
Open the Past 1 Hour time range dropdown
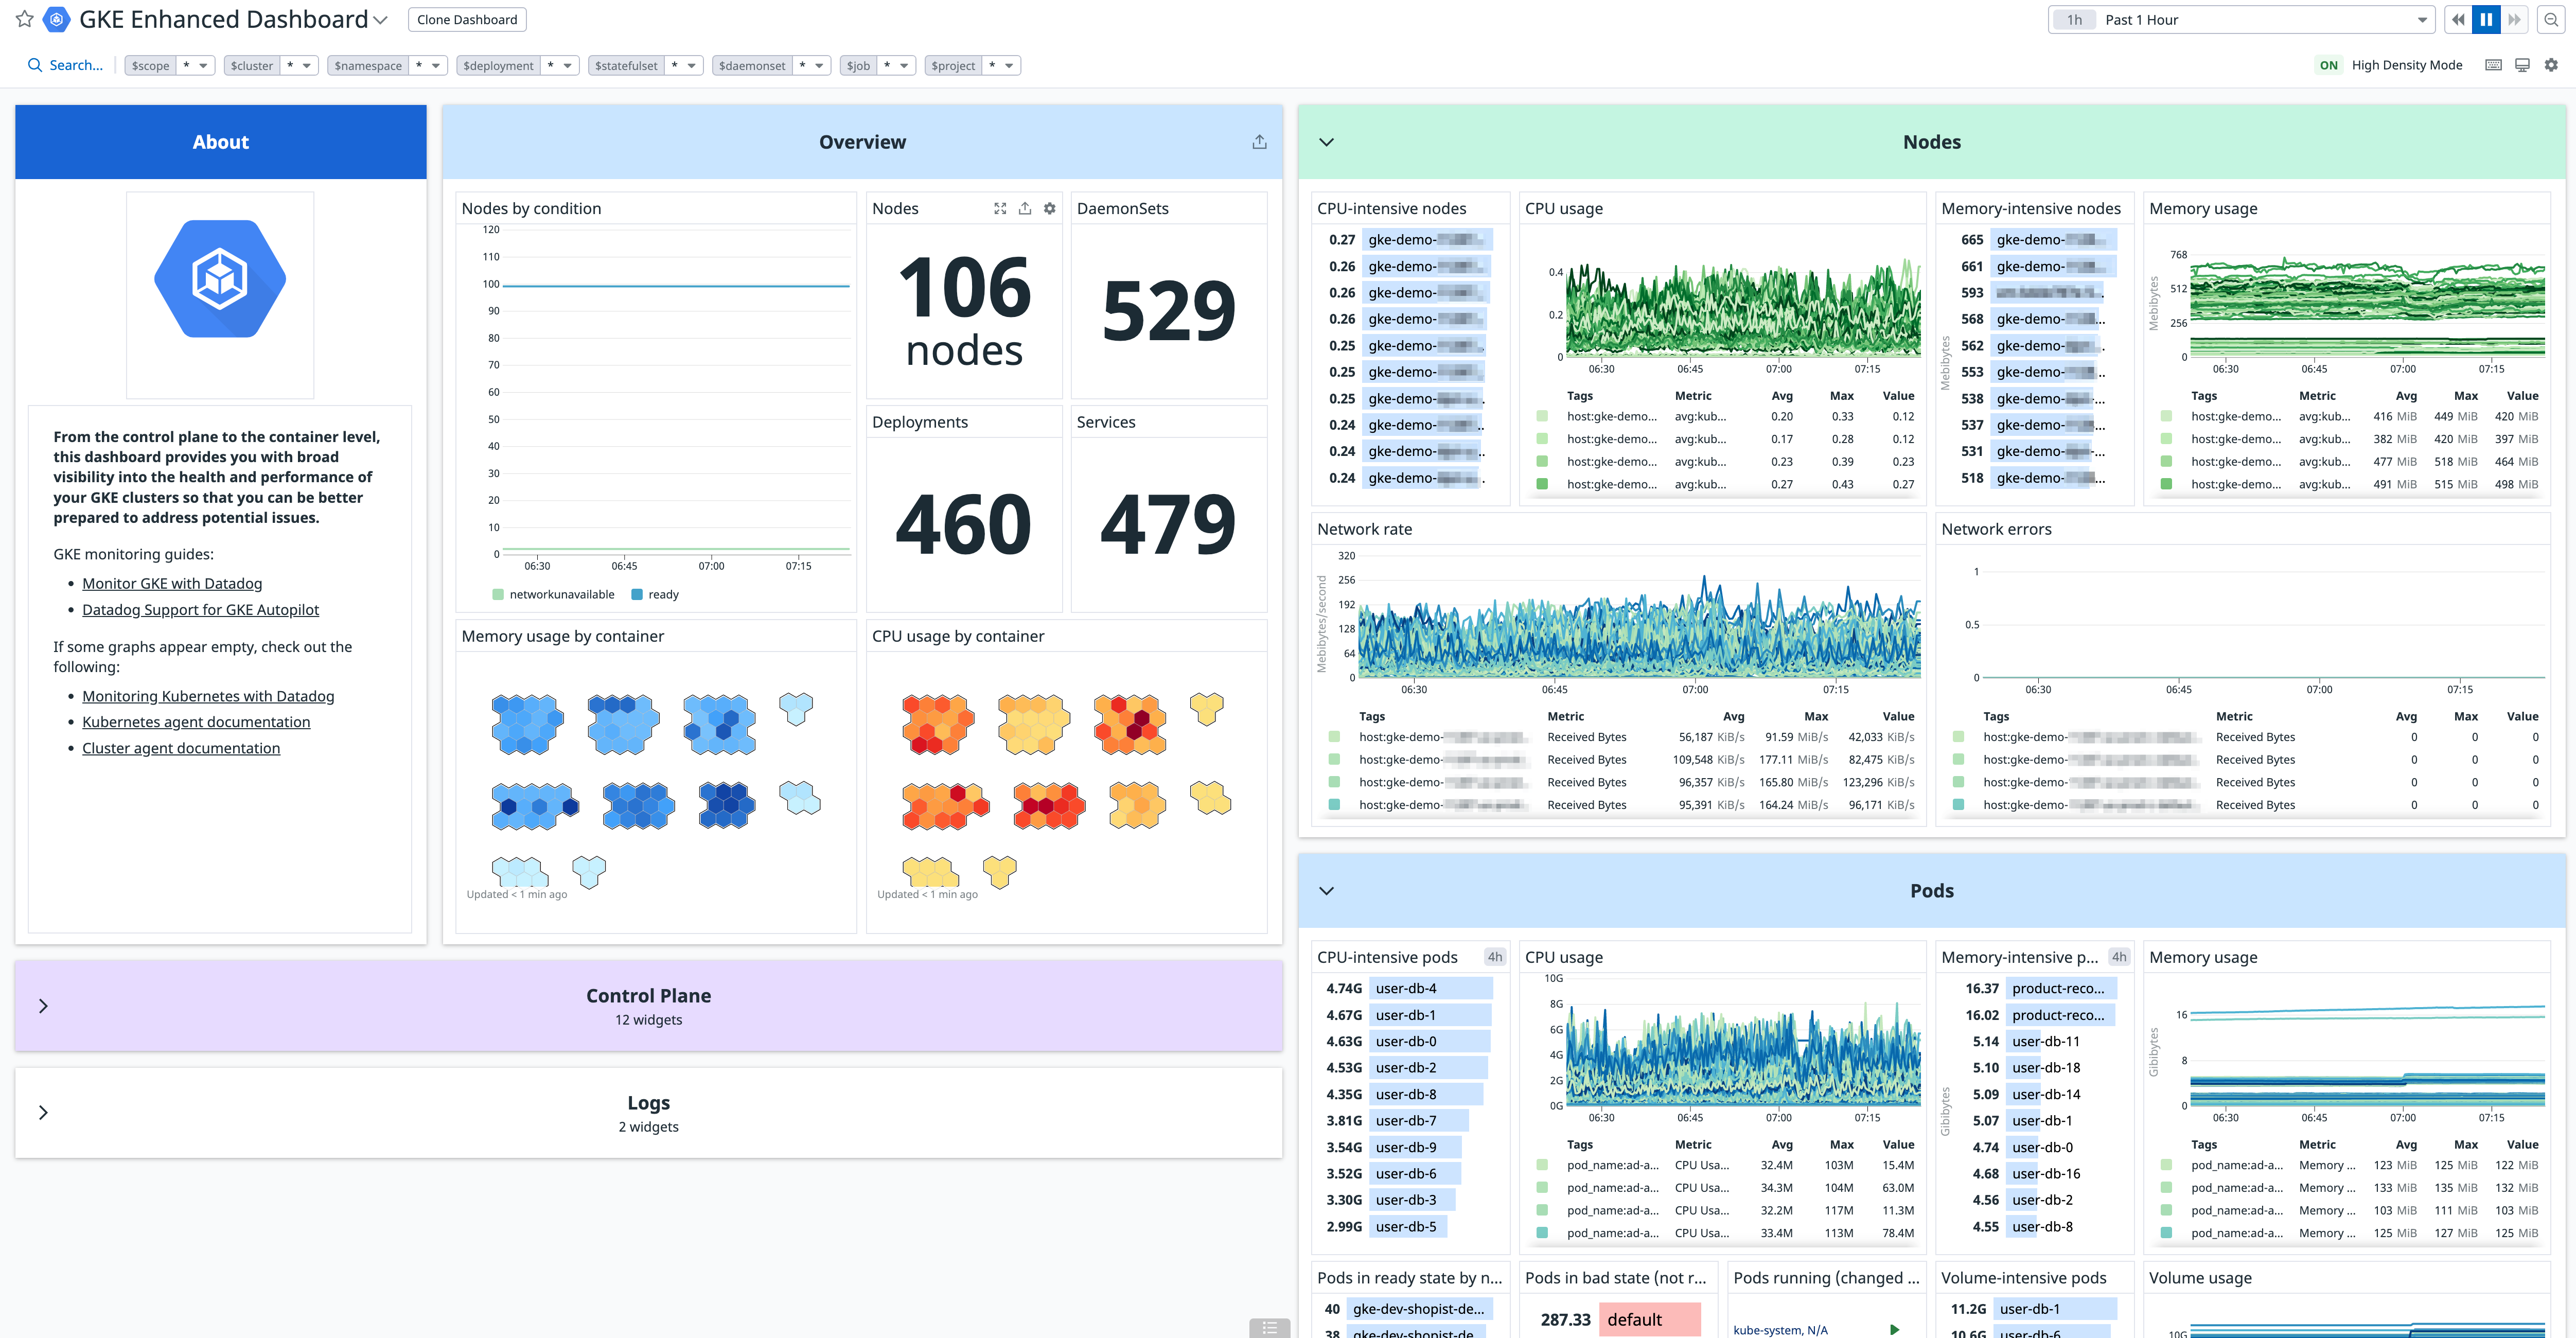click(2240, 19)
